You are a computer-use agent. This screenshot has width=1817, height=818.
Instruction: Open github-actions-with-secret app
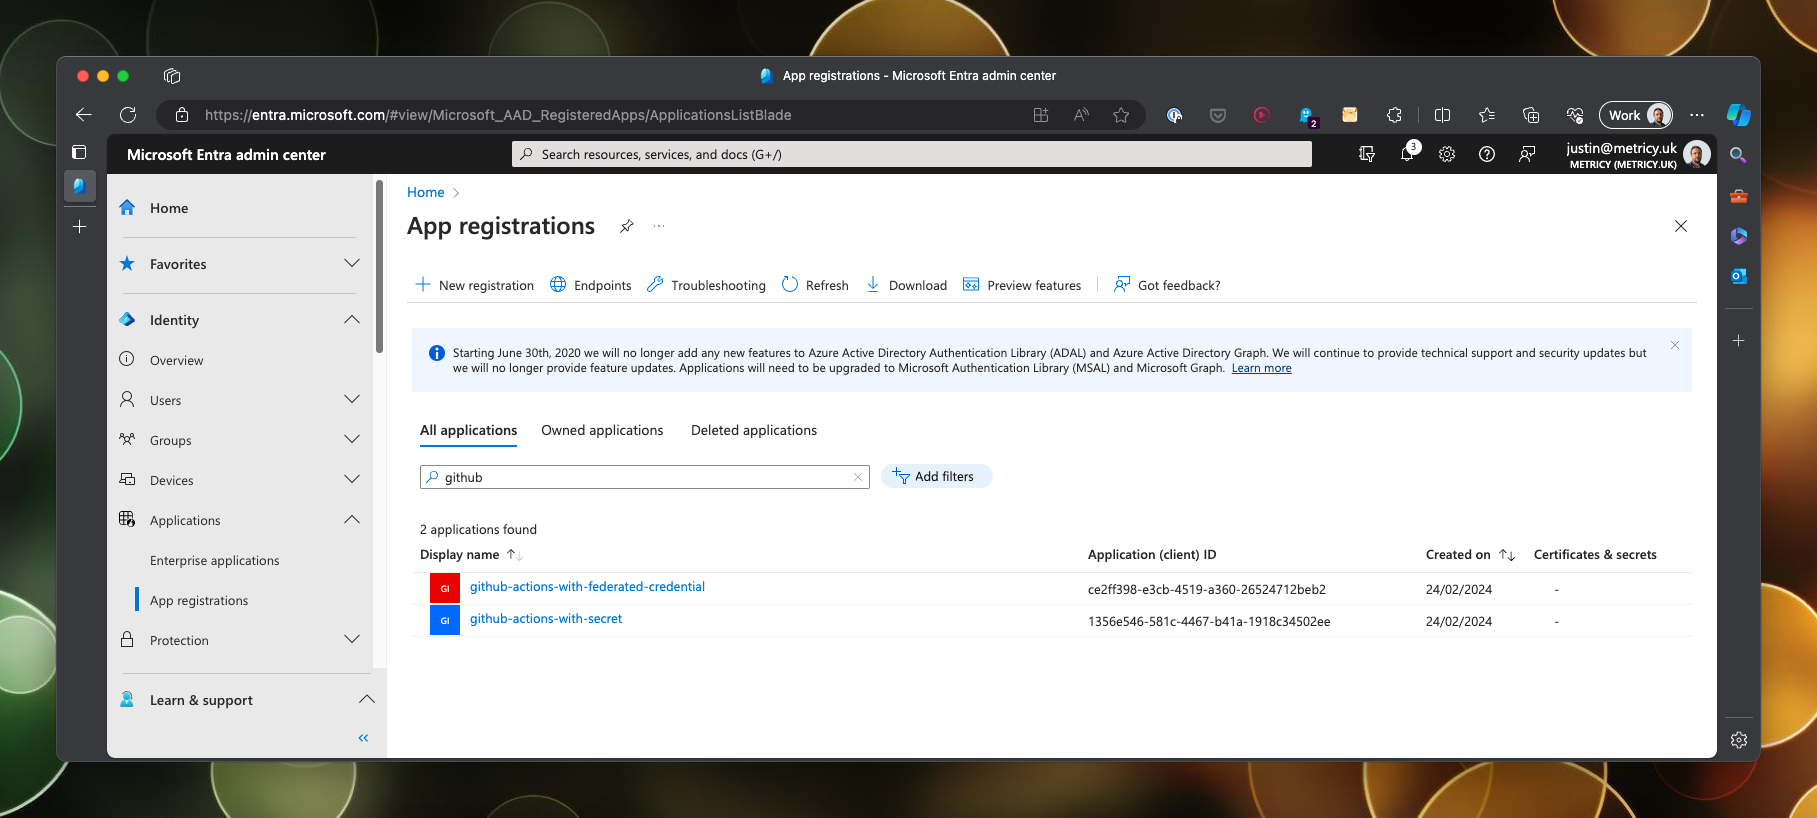coord(546,619)
